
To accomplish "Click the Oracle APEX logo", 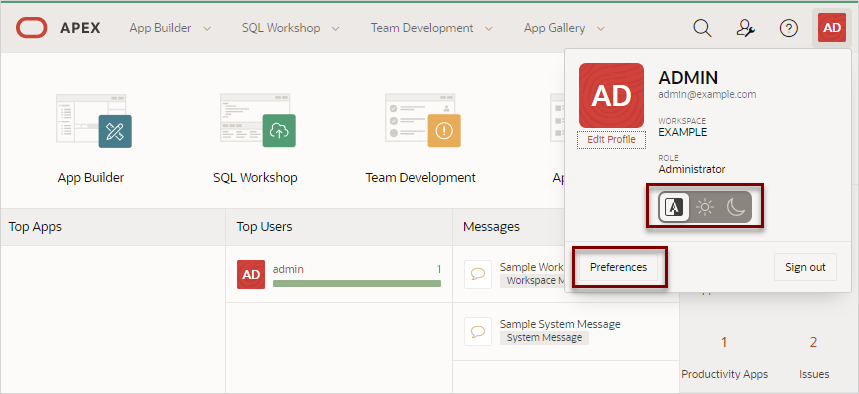I will point(32,28).
